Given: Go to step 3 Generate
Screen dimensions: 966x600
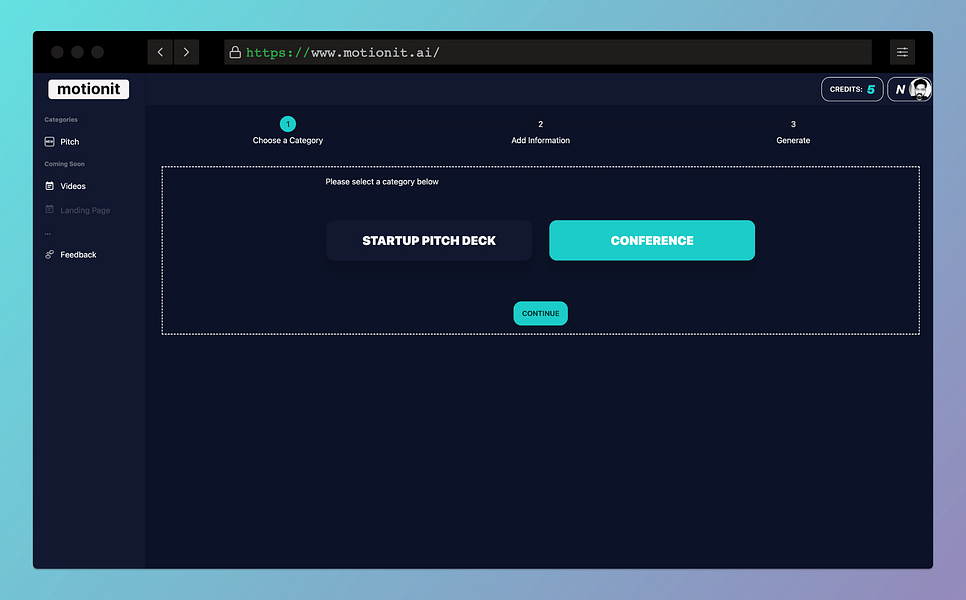Looking at the screenshot, I should tap(793, 132).
